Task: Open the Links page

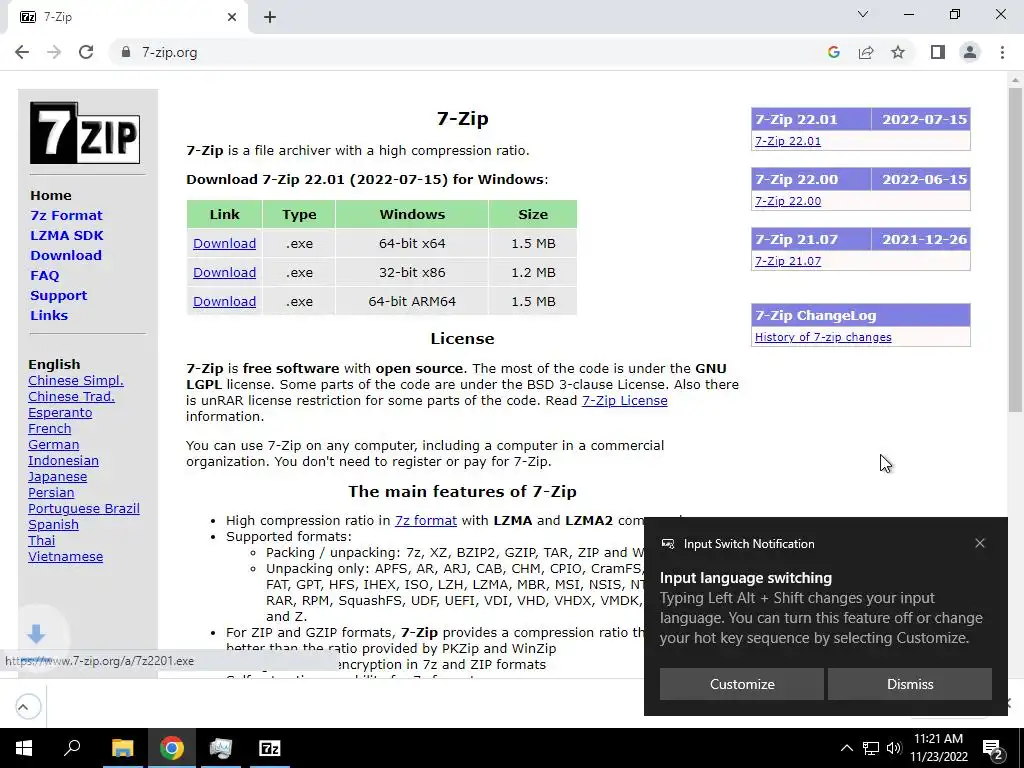Action: (x=49, y=315)
